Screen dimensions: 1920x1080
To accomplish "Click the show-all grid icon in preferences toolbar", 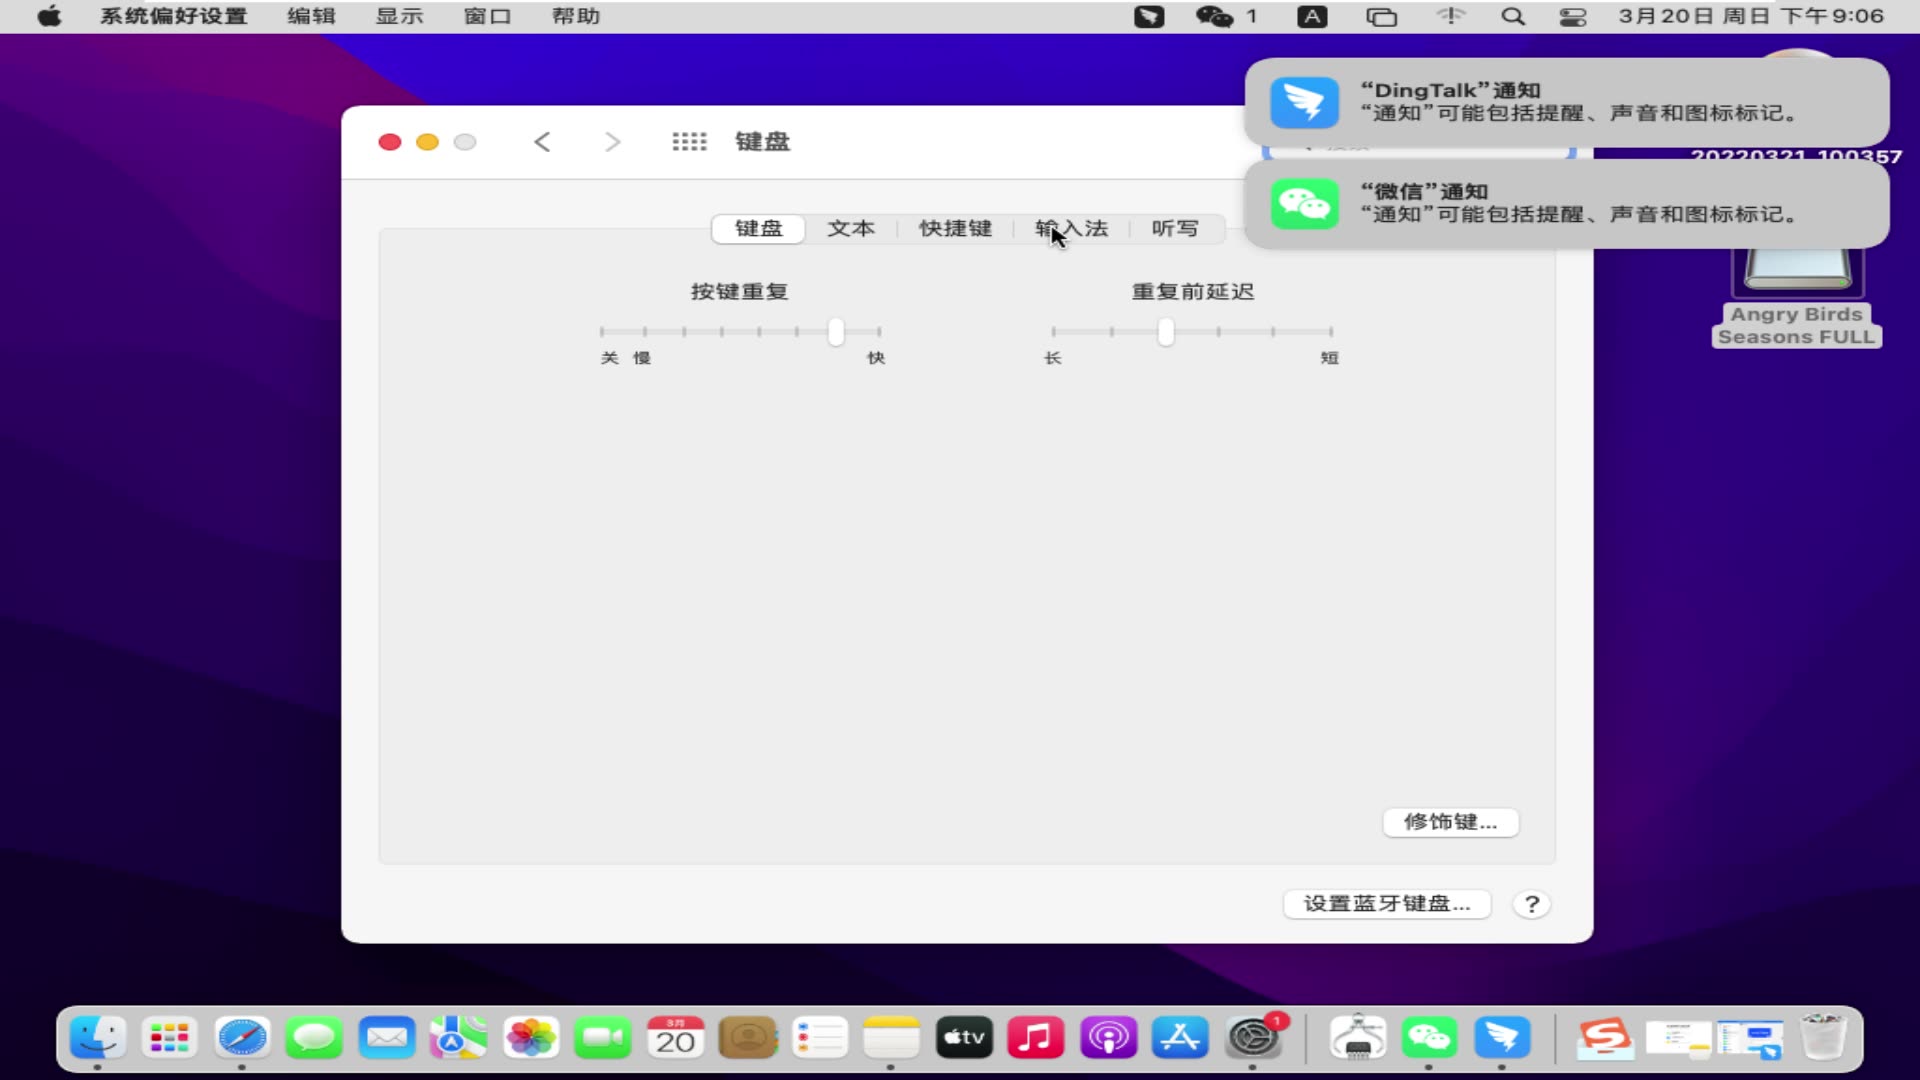I will point(690,141).
